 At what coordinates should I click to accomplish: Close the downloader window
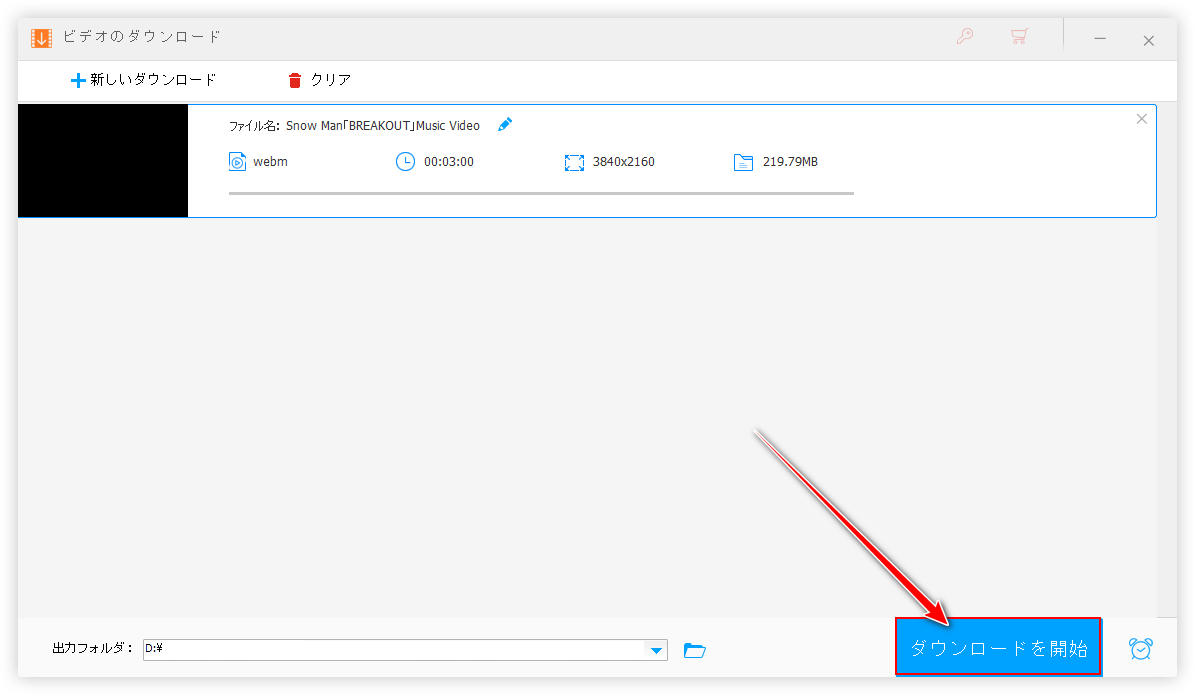pyautogui.click(x=1149, y=40)
